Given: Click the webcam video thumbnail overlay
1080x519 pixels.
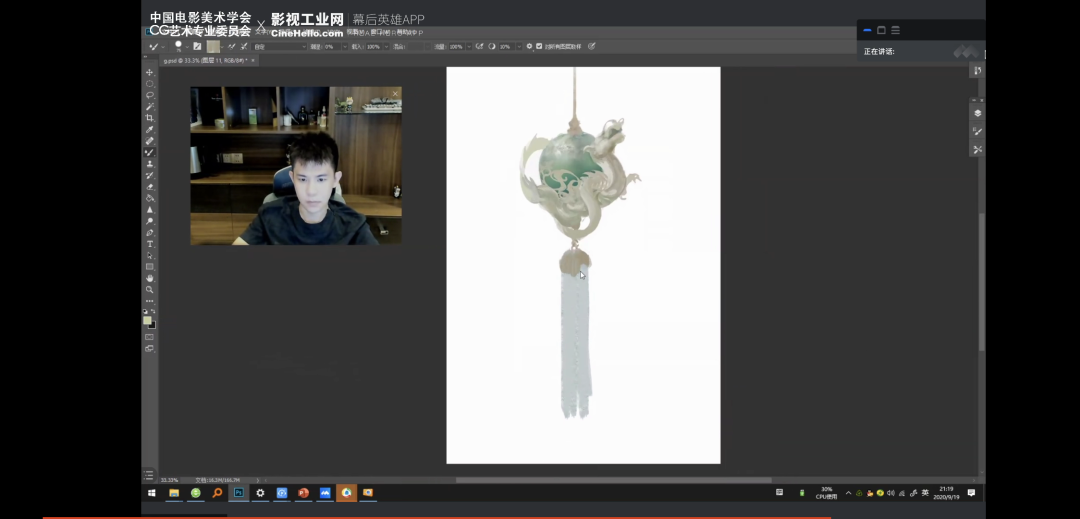Looking at the screenshot, I should pyautogui.click(x=296, y=166).
